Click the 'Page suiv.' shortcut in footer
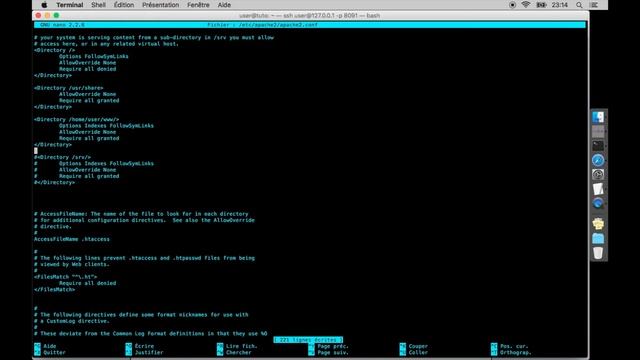 point(329,353)
